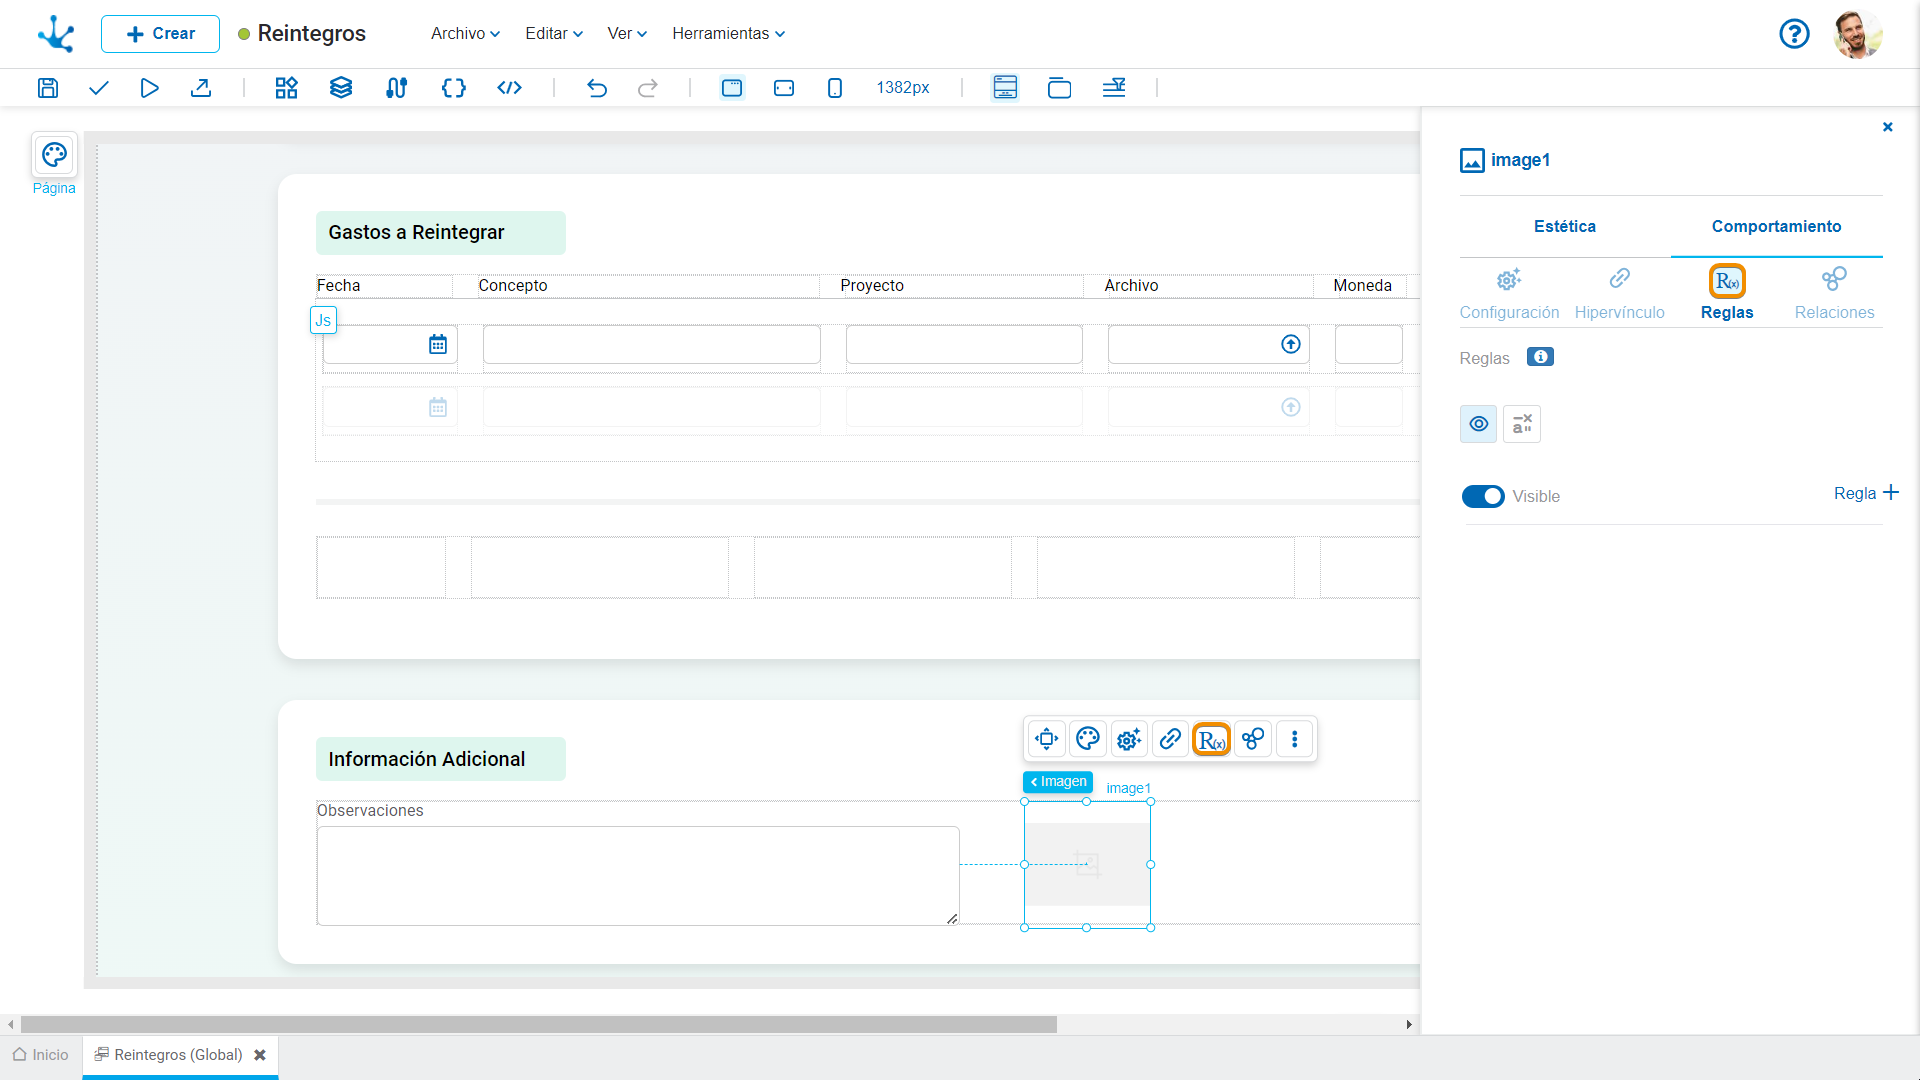
Task: Open aesthetics palette in image toolbar
Action: tap(1088, 739)
